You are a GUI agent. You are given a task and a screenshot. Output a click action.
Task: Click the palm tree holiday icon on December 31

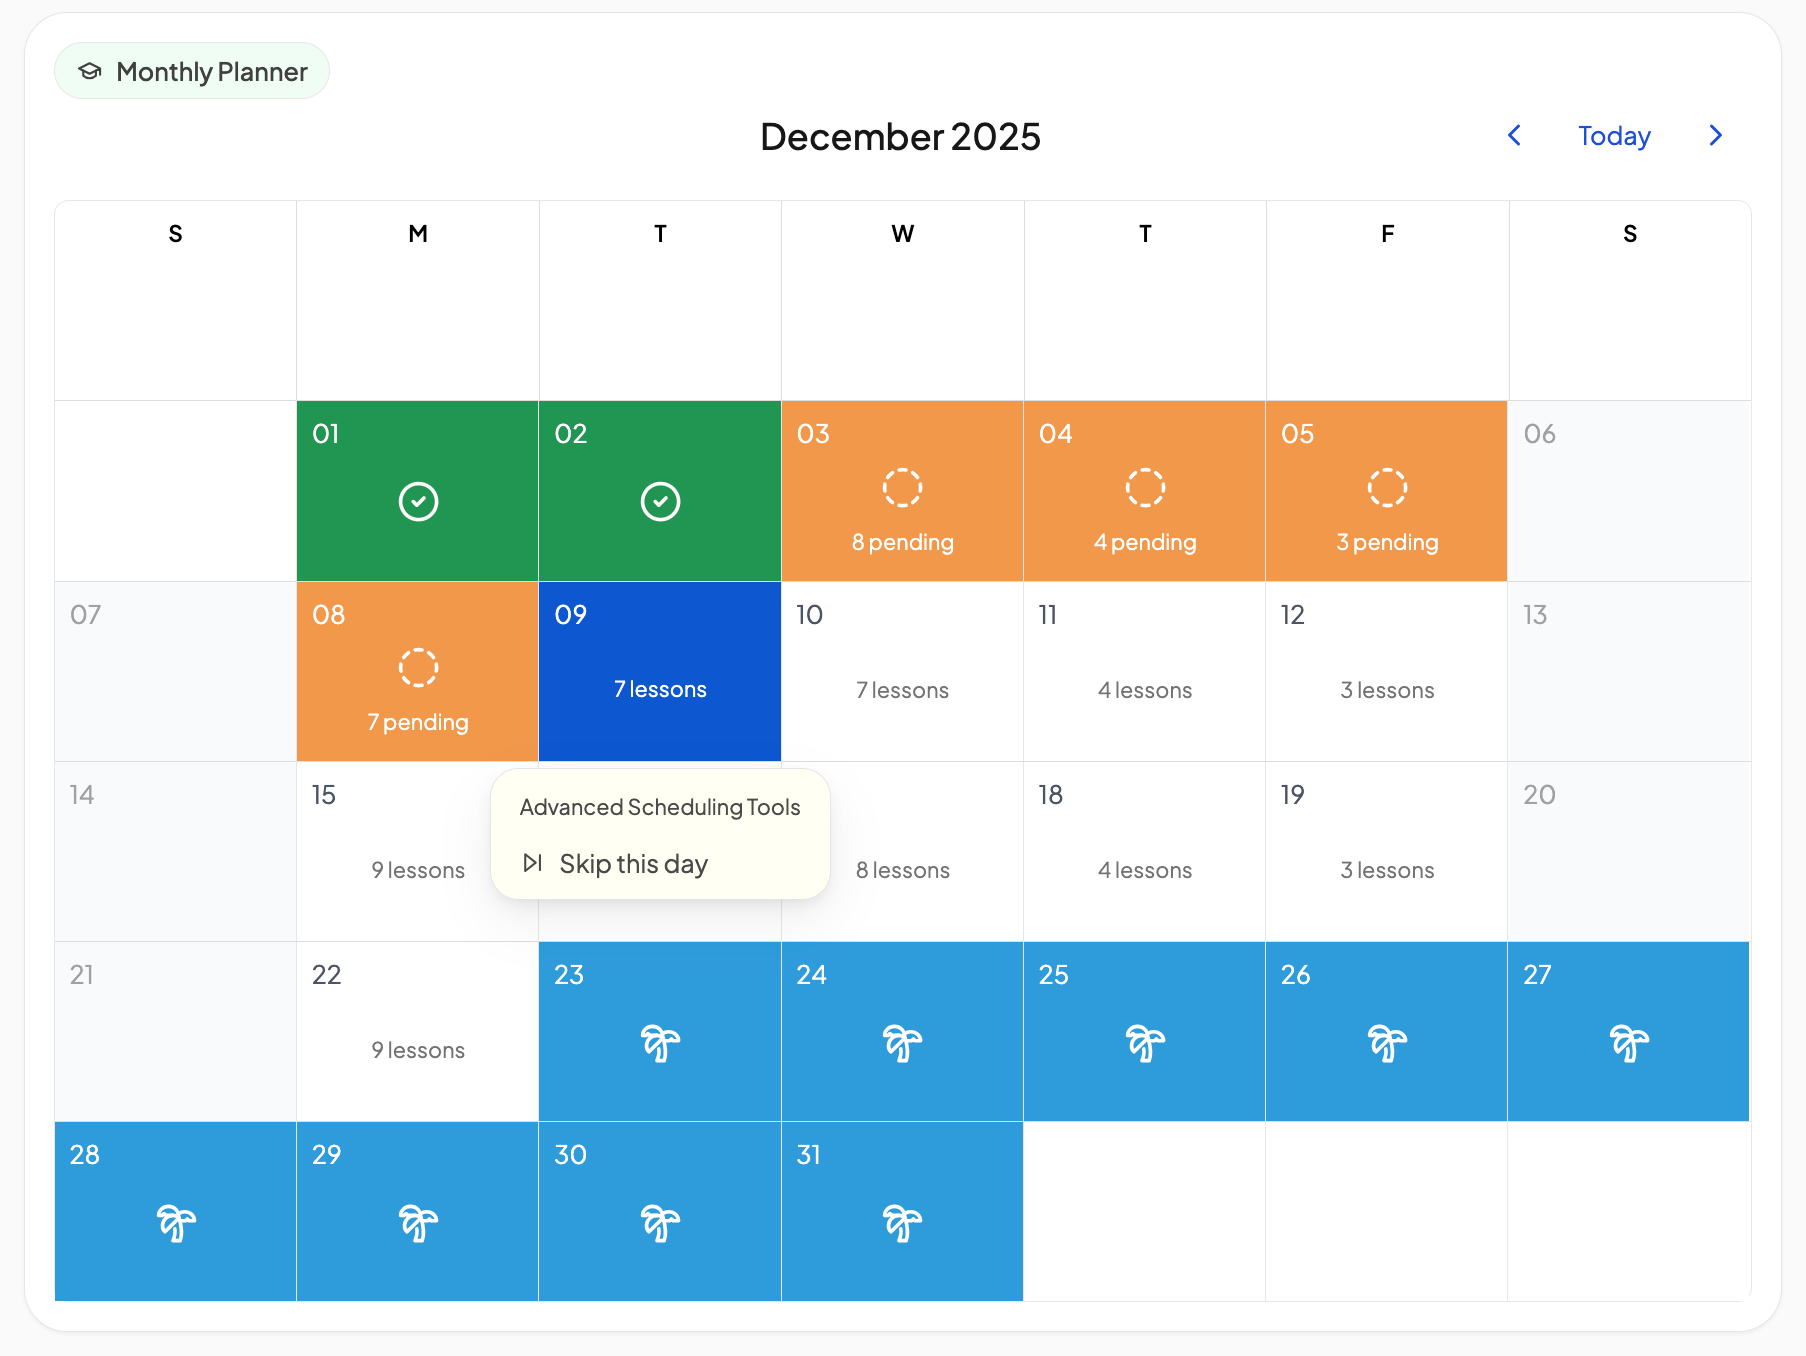click(x=902, y=1223)
